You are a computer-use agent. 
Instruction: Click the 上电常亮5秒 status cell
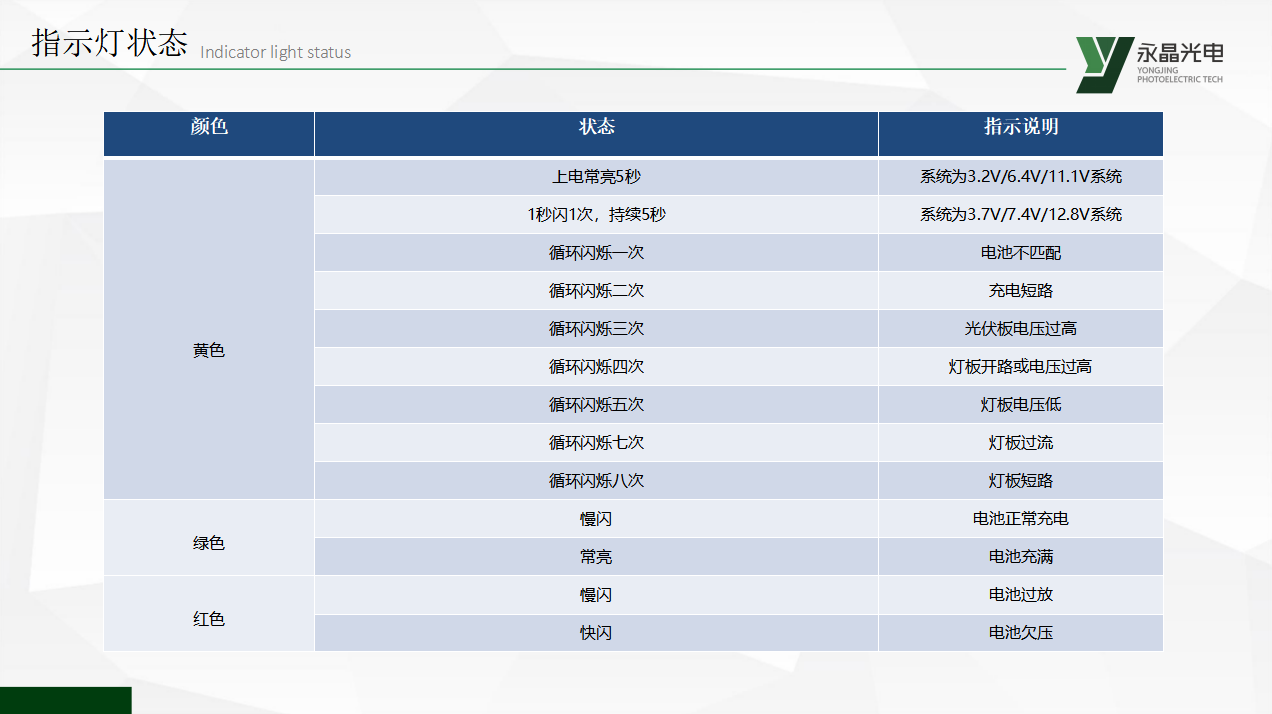point(596,177)
